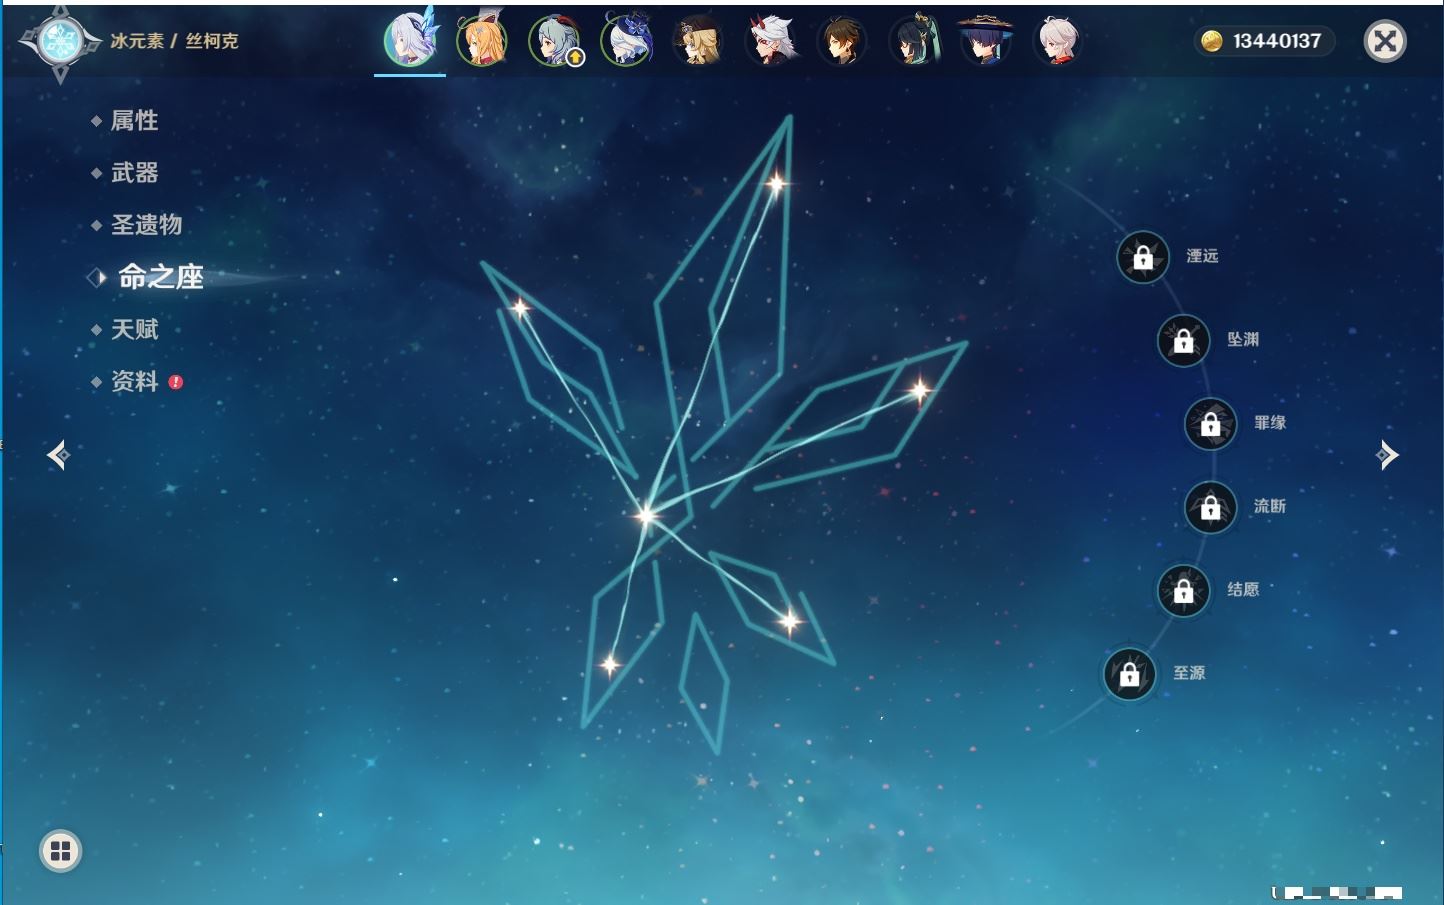1444x905 pixels.
Task: Open the locked 结愿 constellation node
Action: tap(1183, 591)
